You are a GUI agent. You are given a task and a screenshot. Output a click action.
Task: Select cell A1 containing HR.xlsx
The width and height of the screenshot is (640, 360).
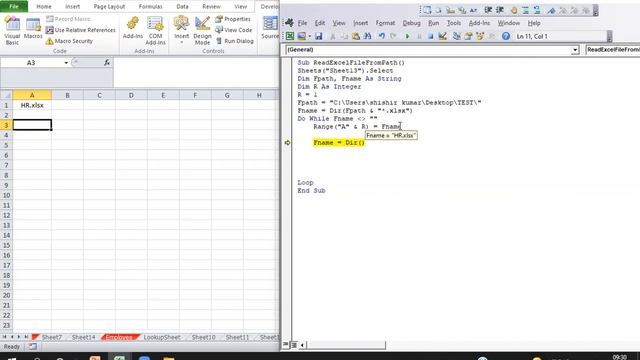[x=32, y=105]
